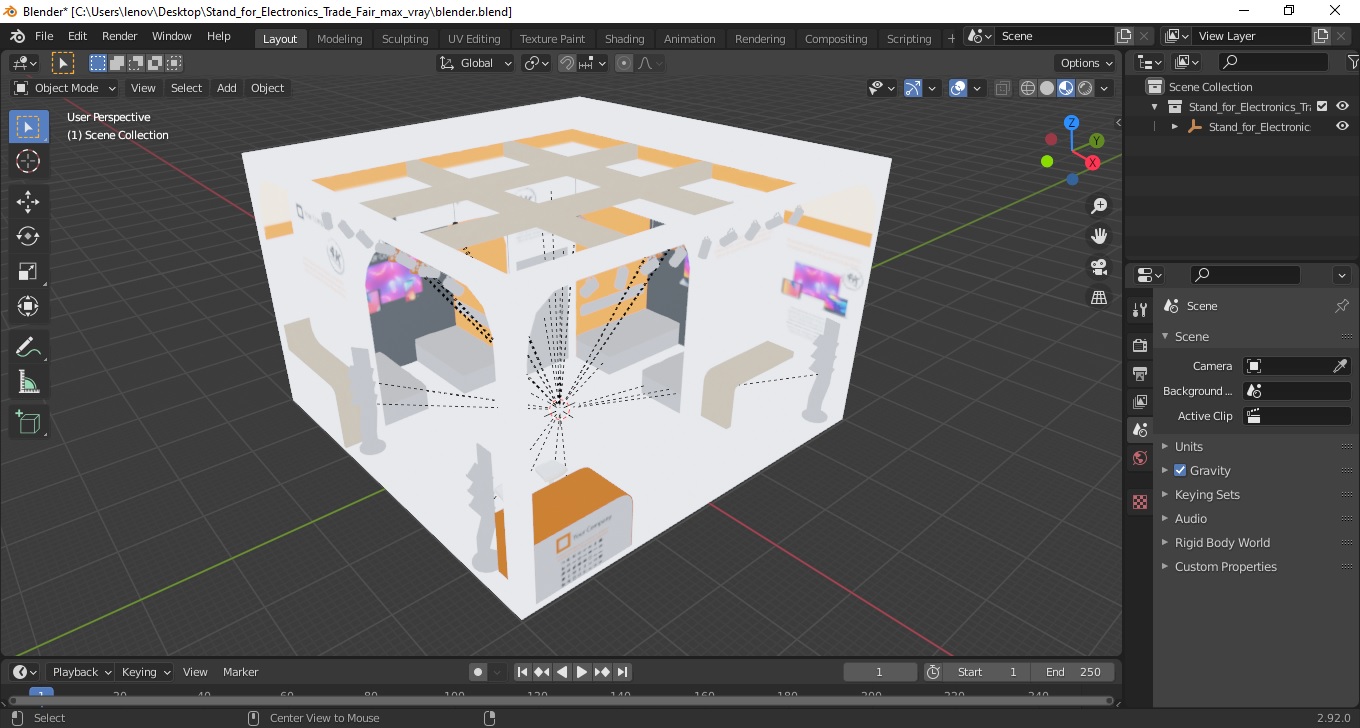The width and height of the screenshot is (1360, 728).
Task: Toggle X-ray mode
Action: [1003, 88]
